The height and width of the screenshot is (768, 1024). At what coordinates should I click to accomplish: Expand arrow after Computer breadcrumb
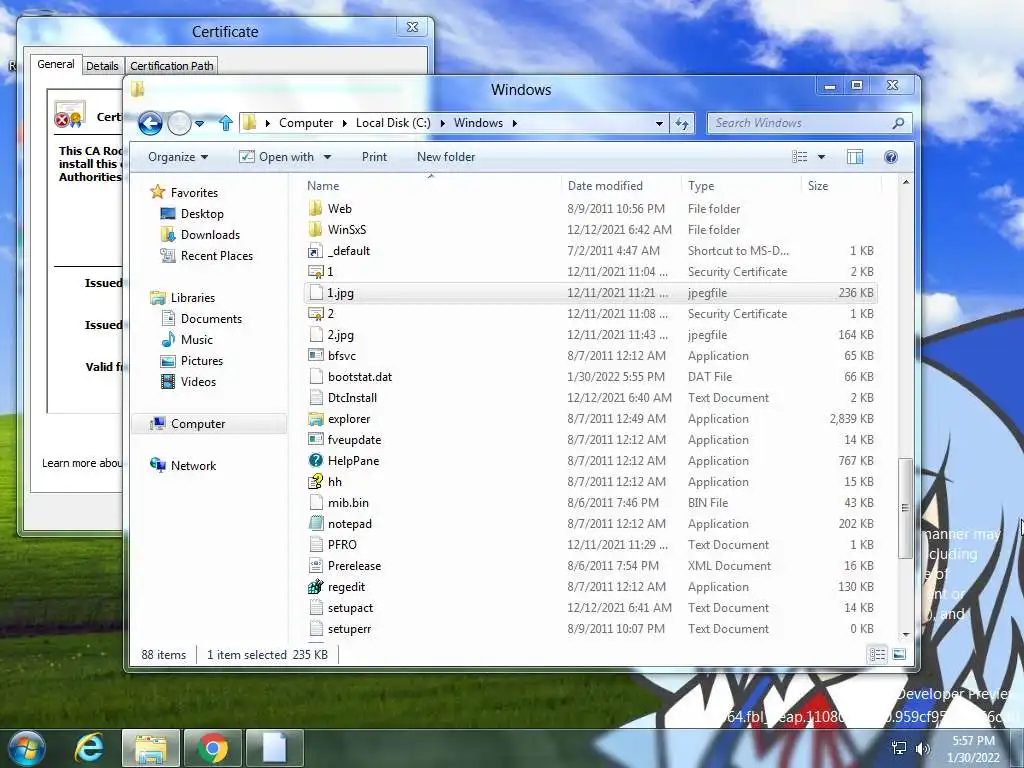tap(345, 123)
